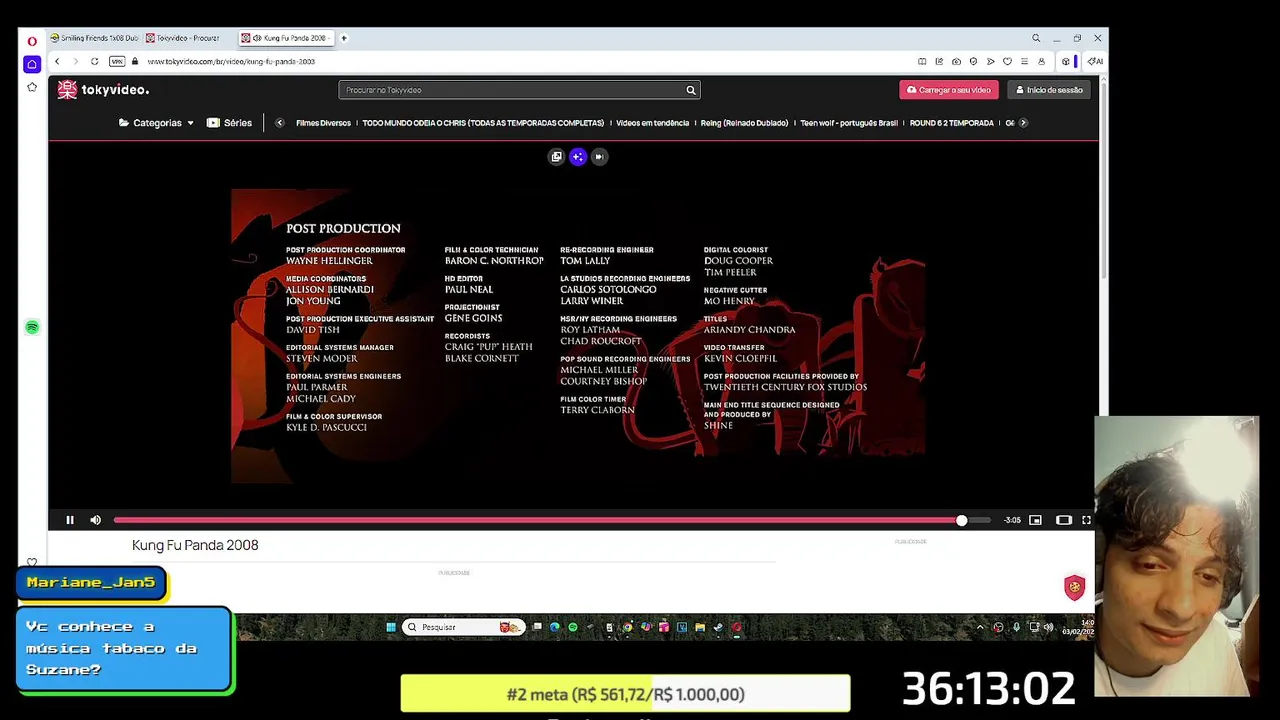Click the Kung Fu Panda 2008 title text
The image size is (1280, 720).
point(195,545)
